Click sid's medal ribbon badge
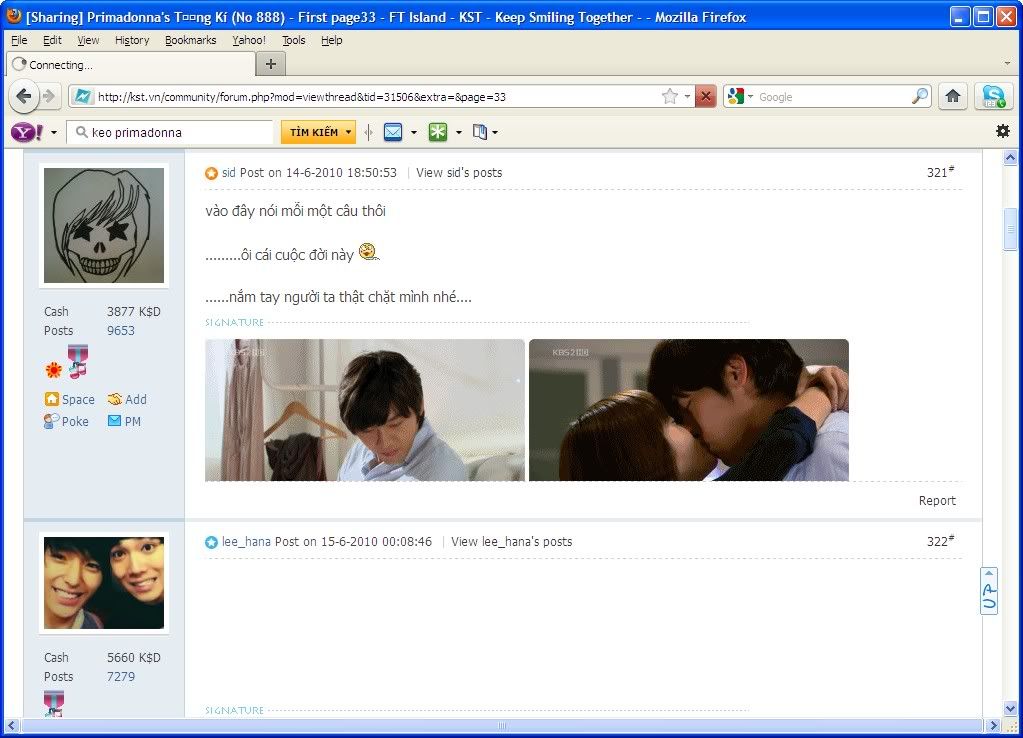1023x738 pixels. (78, 361)
